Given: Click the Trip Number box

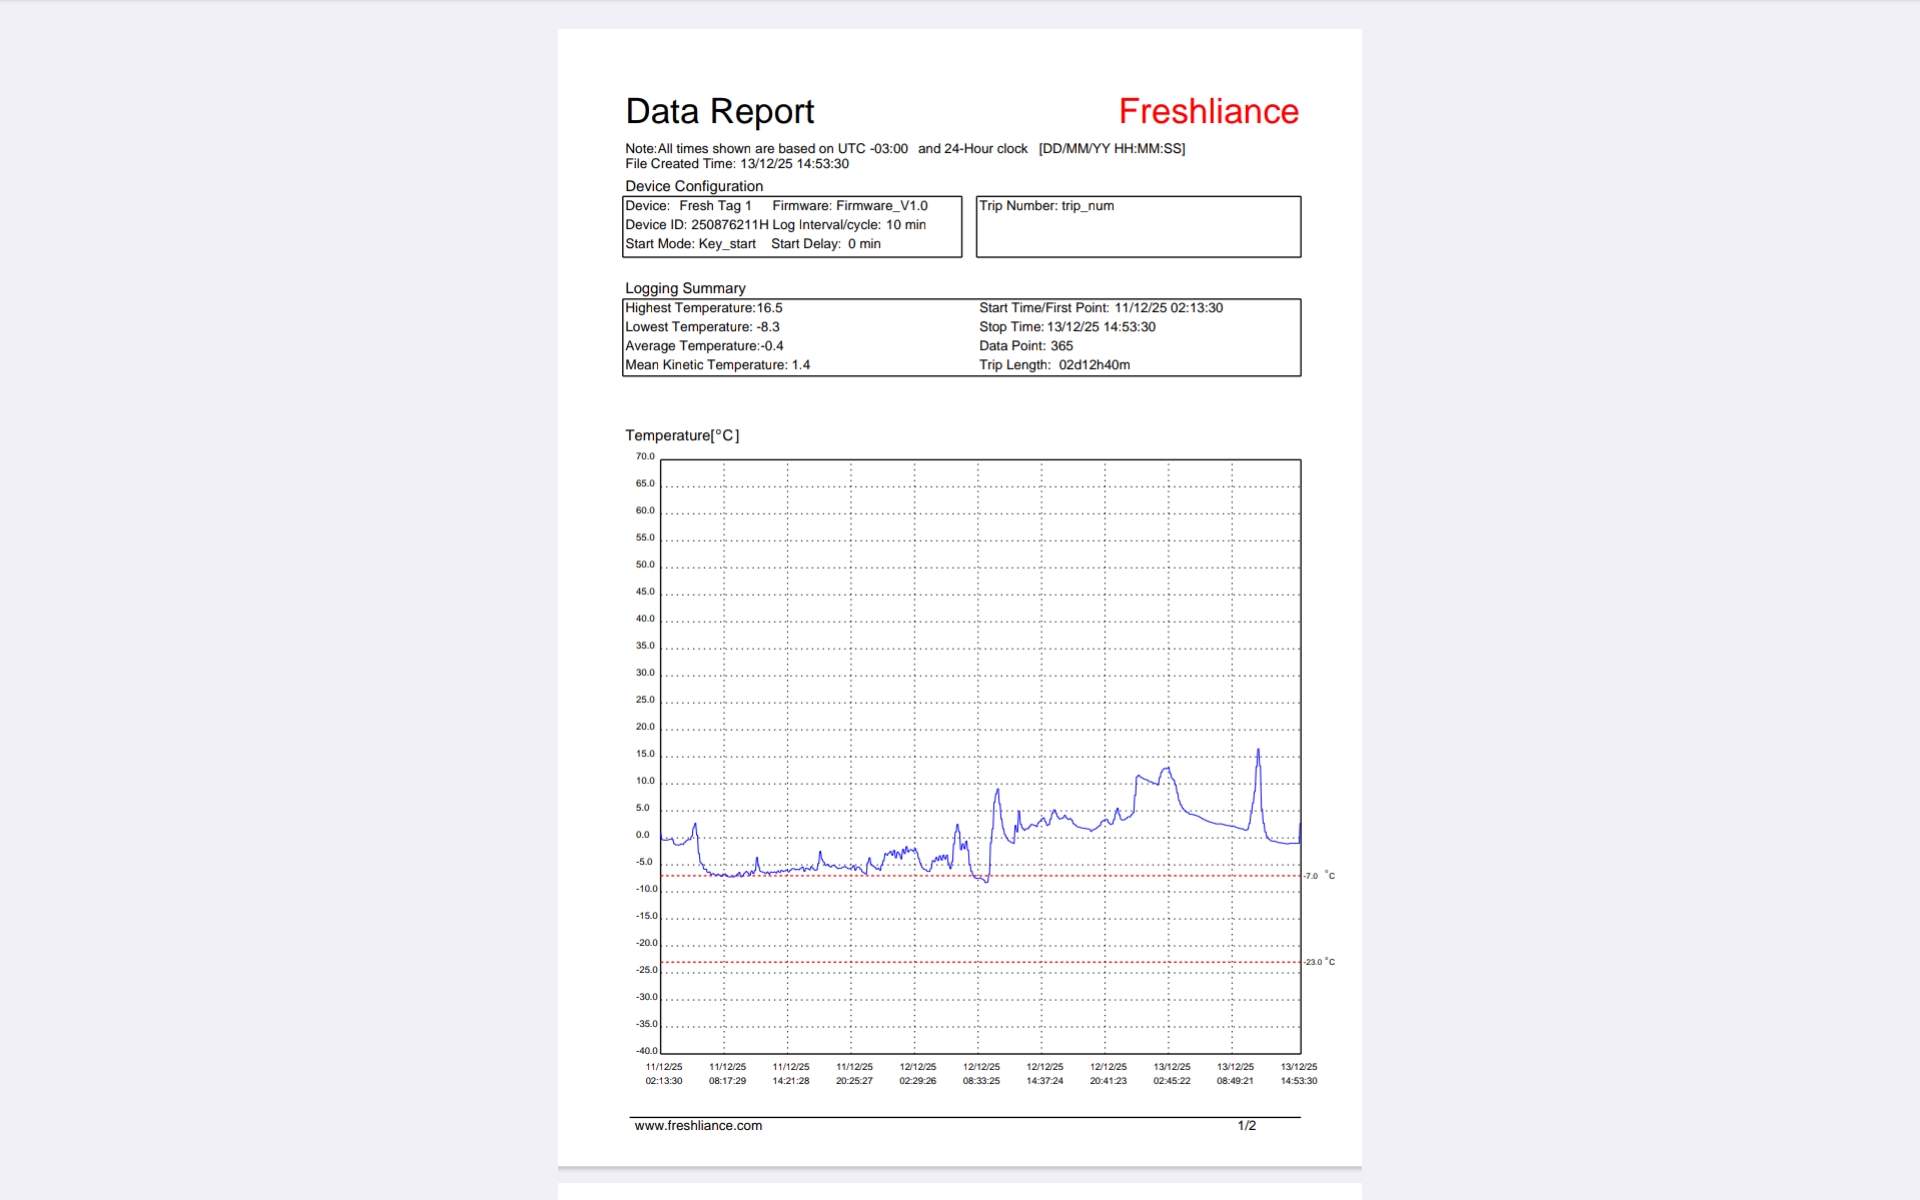Looking at the screenshot, I should pos(1138,227).
